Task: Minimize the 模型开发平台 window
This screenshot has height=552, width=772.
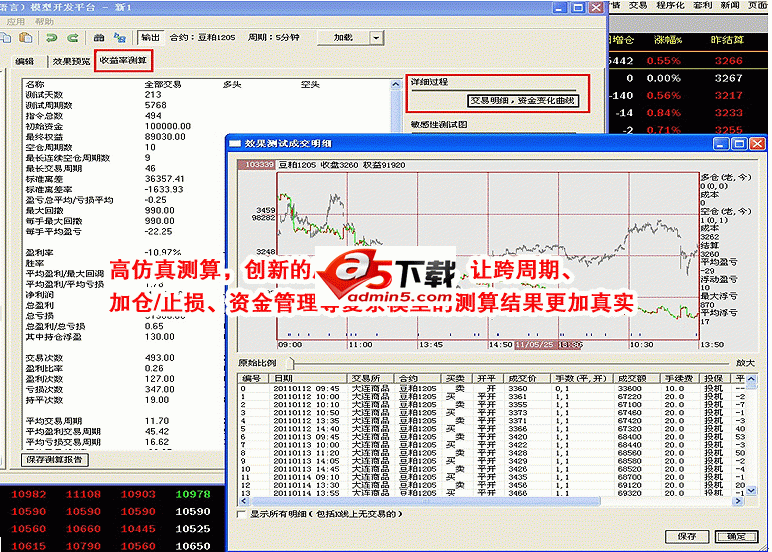Action: 559,8
